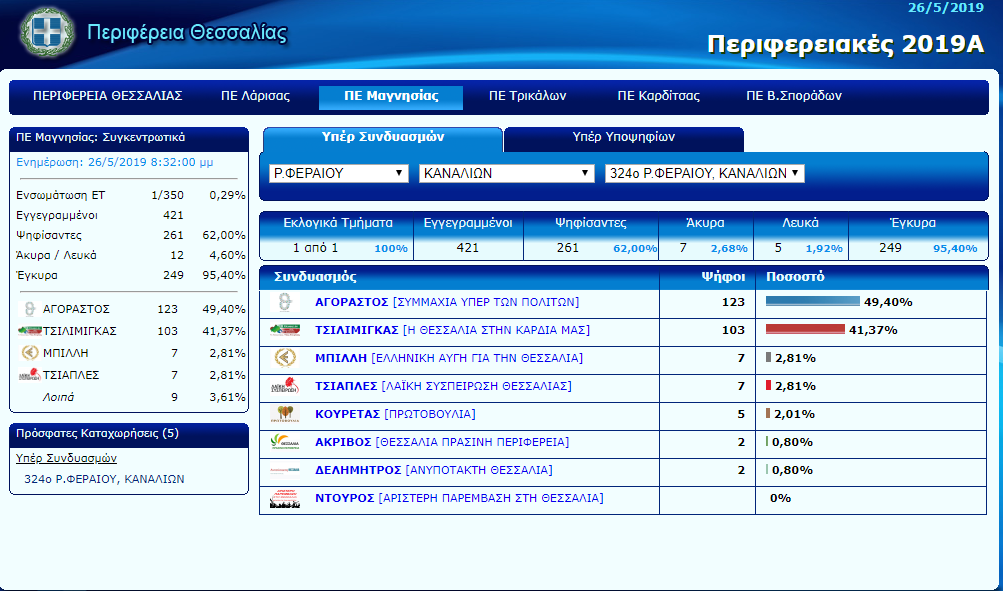Click the ΑΓΟΡΑΣΤΟΣ party logo in results table
Viewport: 1003px width, 591px height.
tap(284, 302)
